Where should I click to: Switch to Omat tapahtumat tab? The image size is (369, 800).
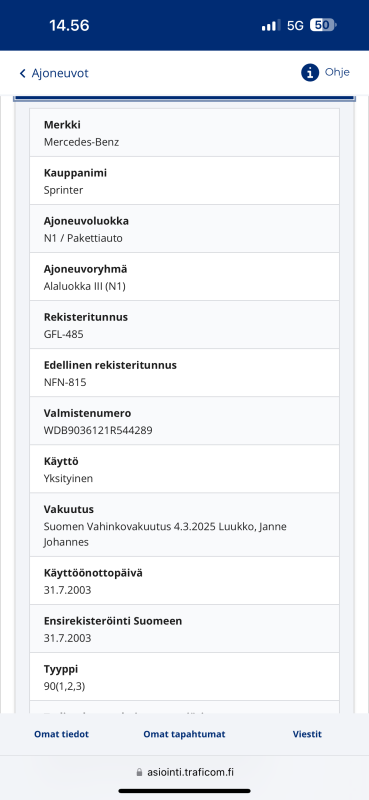184,734
